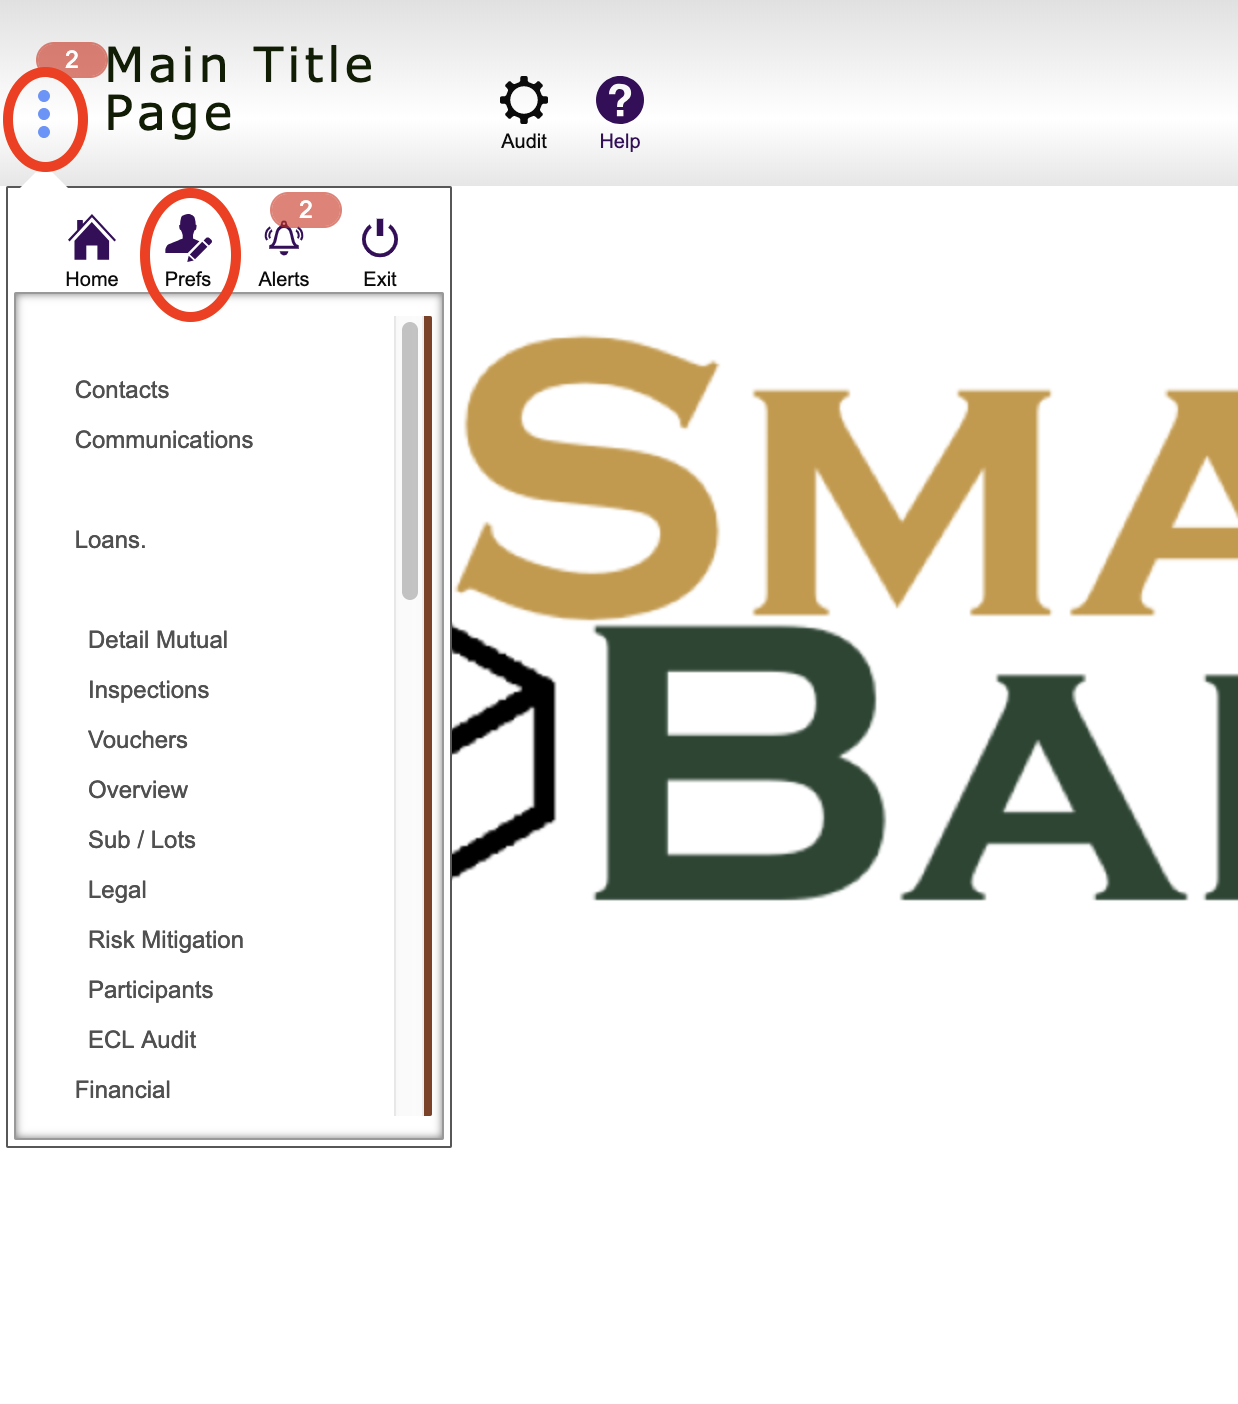Click the side menu scrollbar thumb
Image resolution: width=1238 pixels, height=1404 pixels.
(410, 461)
